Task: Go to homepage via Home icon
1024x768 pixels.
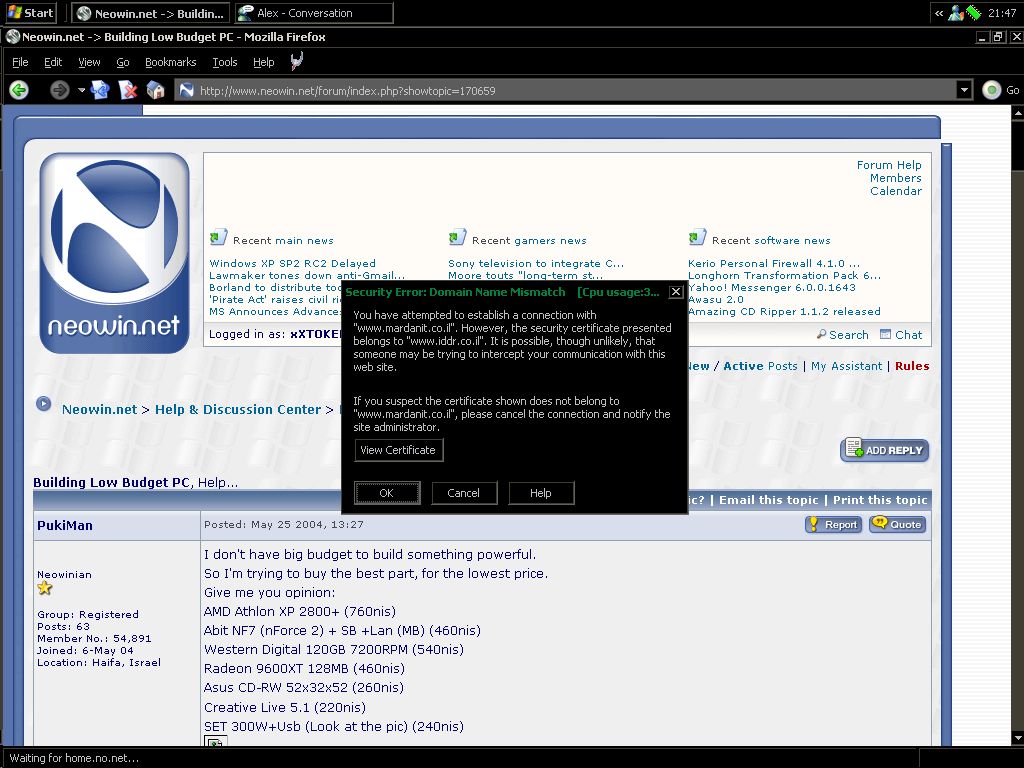Action: [x=155, y=90]
